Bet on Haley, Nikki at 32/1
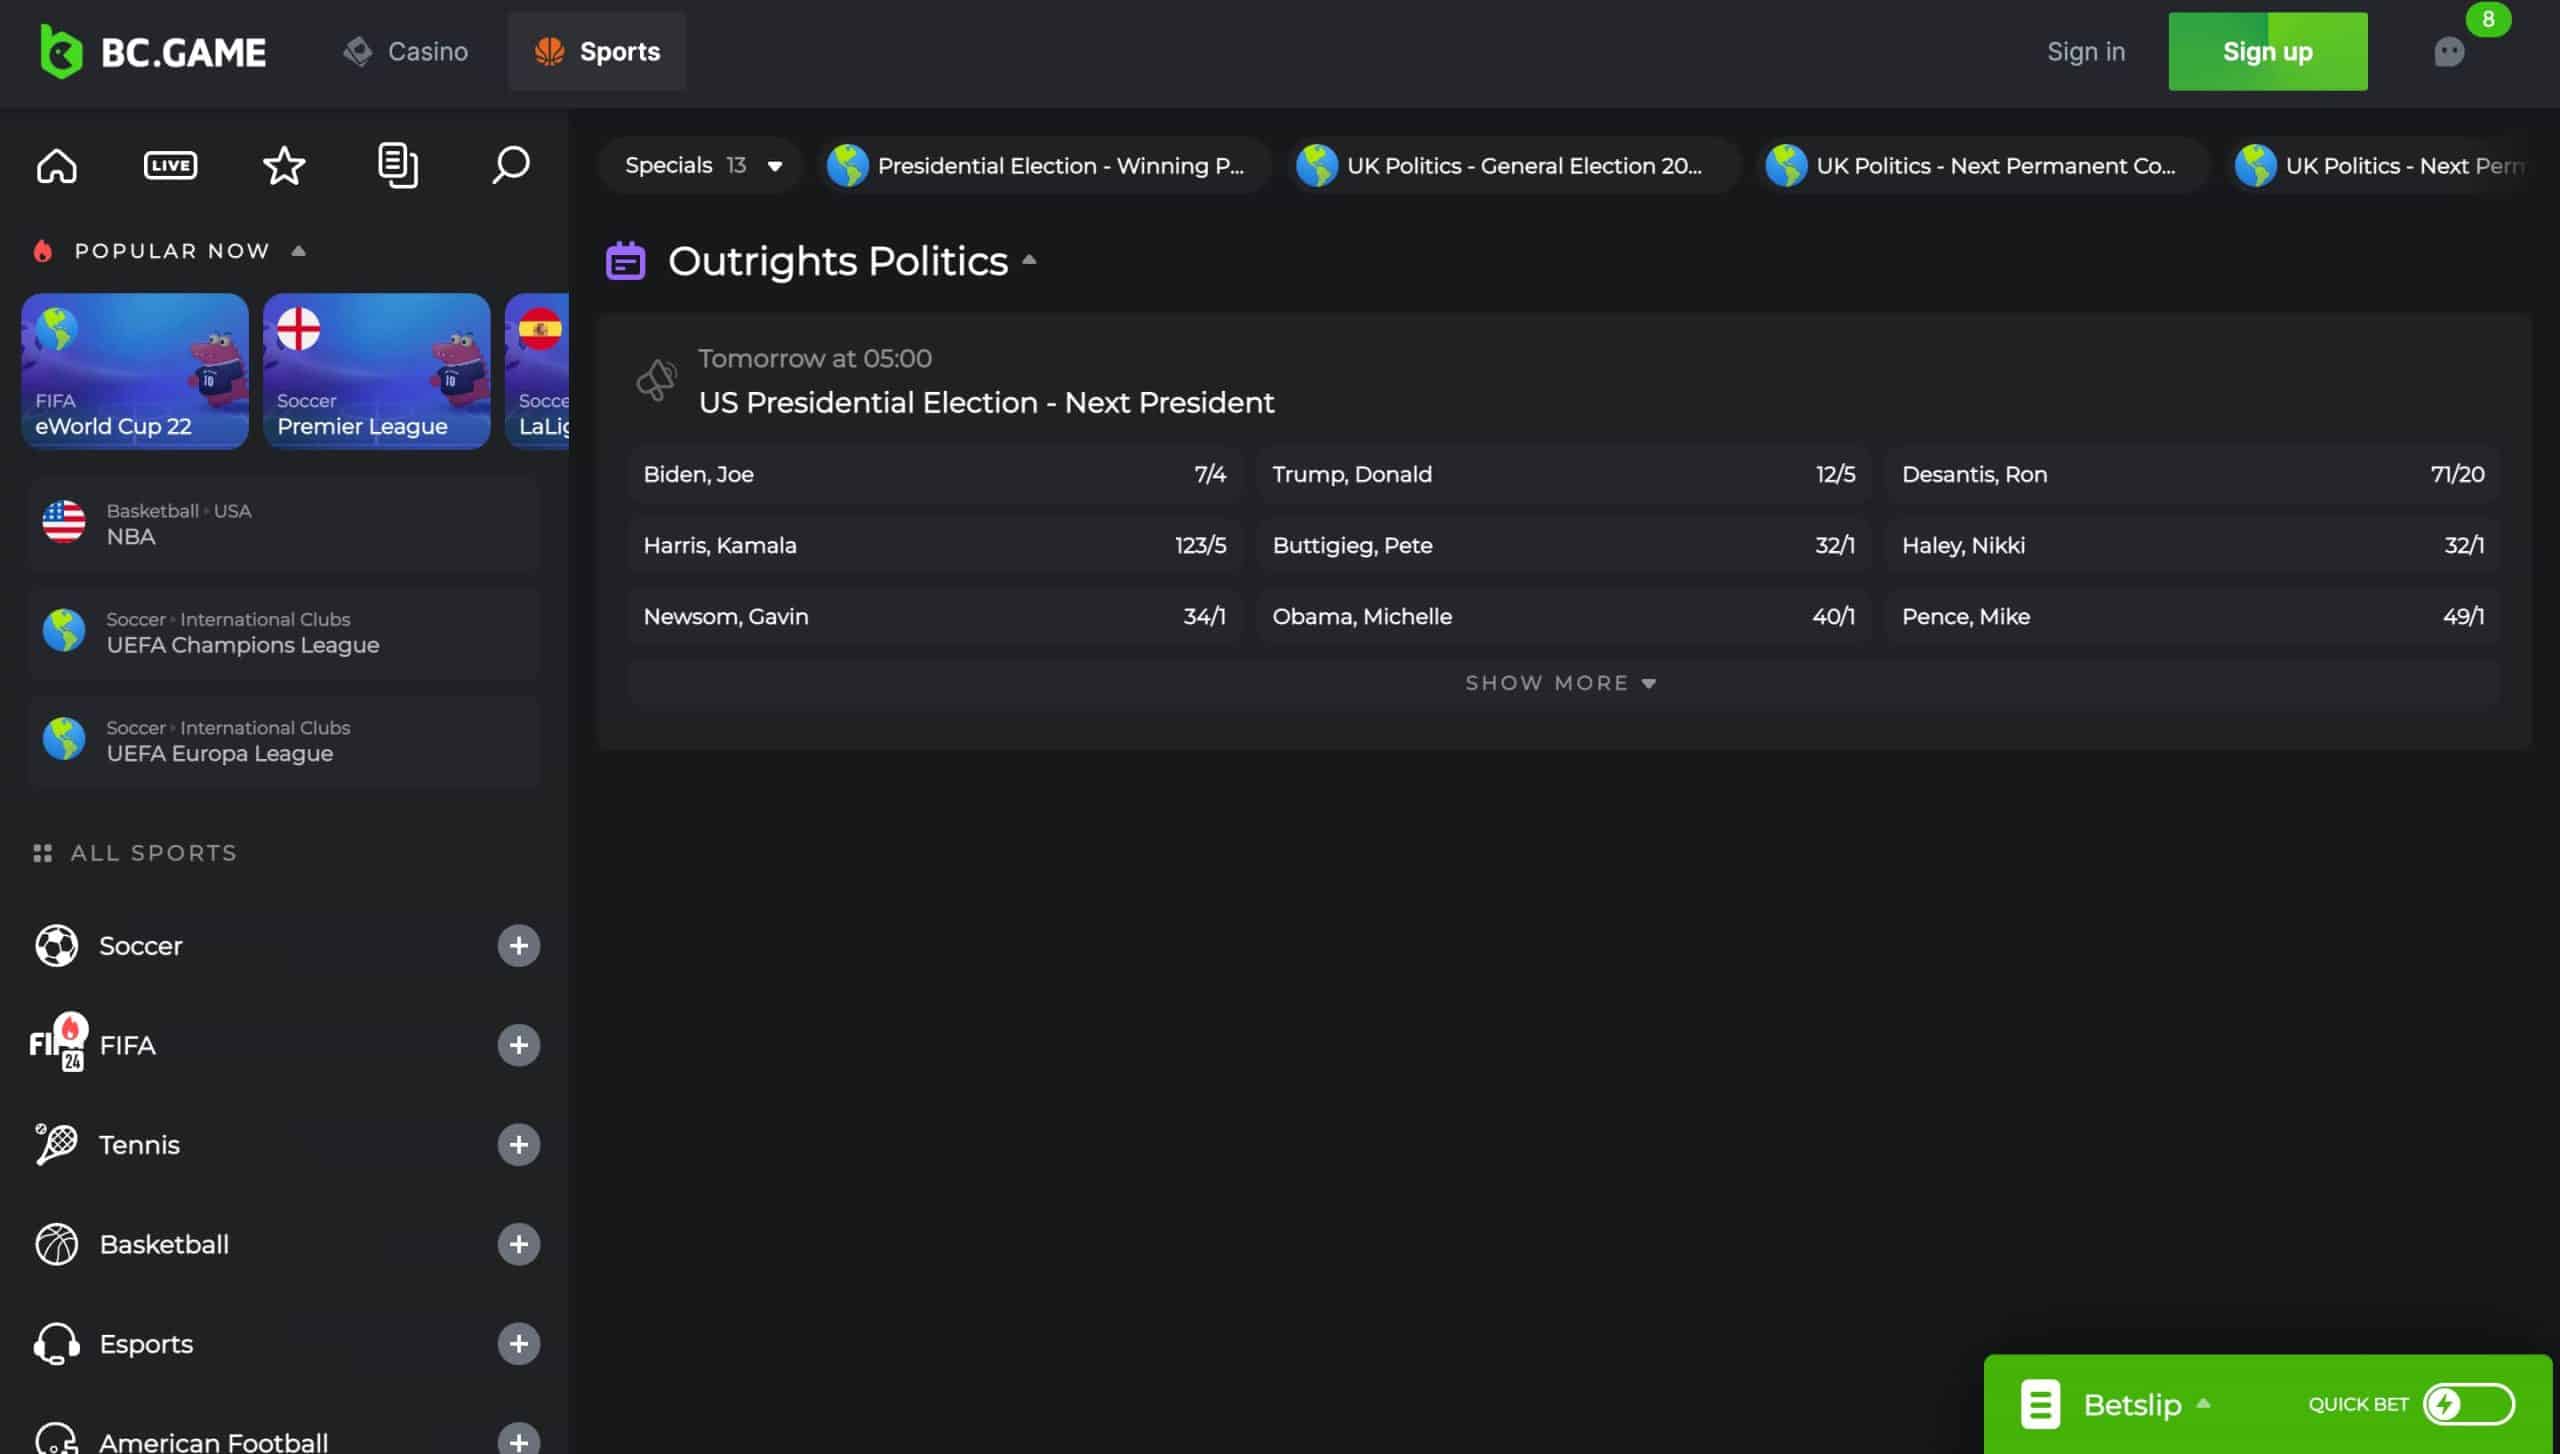 (x=2193, y=545)
